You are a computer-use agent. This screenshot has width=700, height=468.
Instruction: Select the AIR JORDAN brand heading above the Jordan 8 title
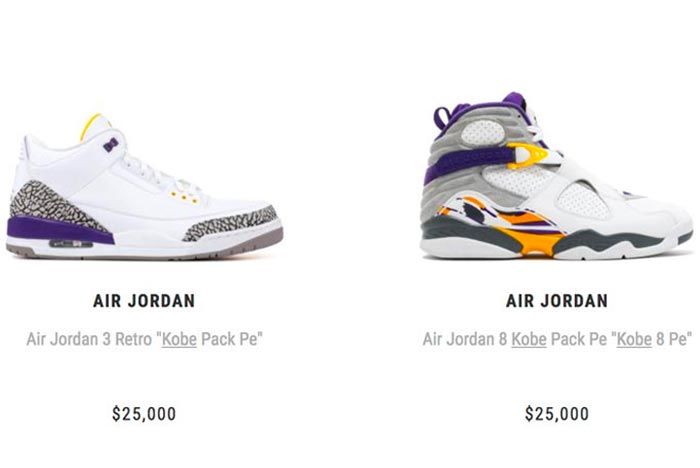coord(557,301)
